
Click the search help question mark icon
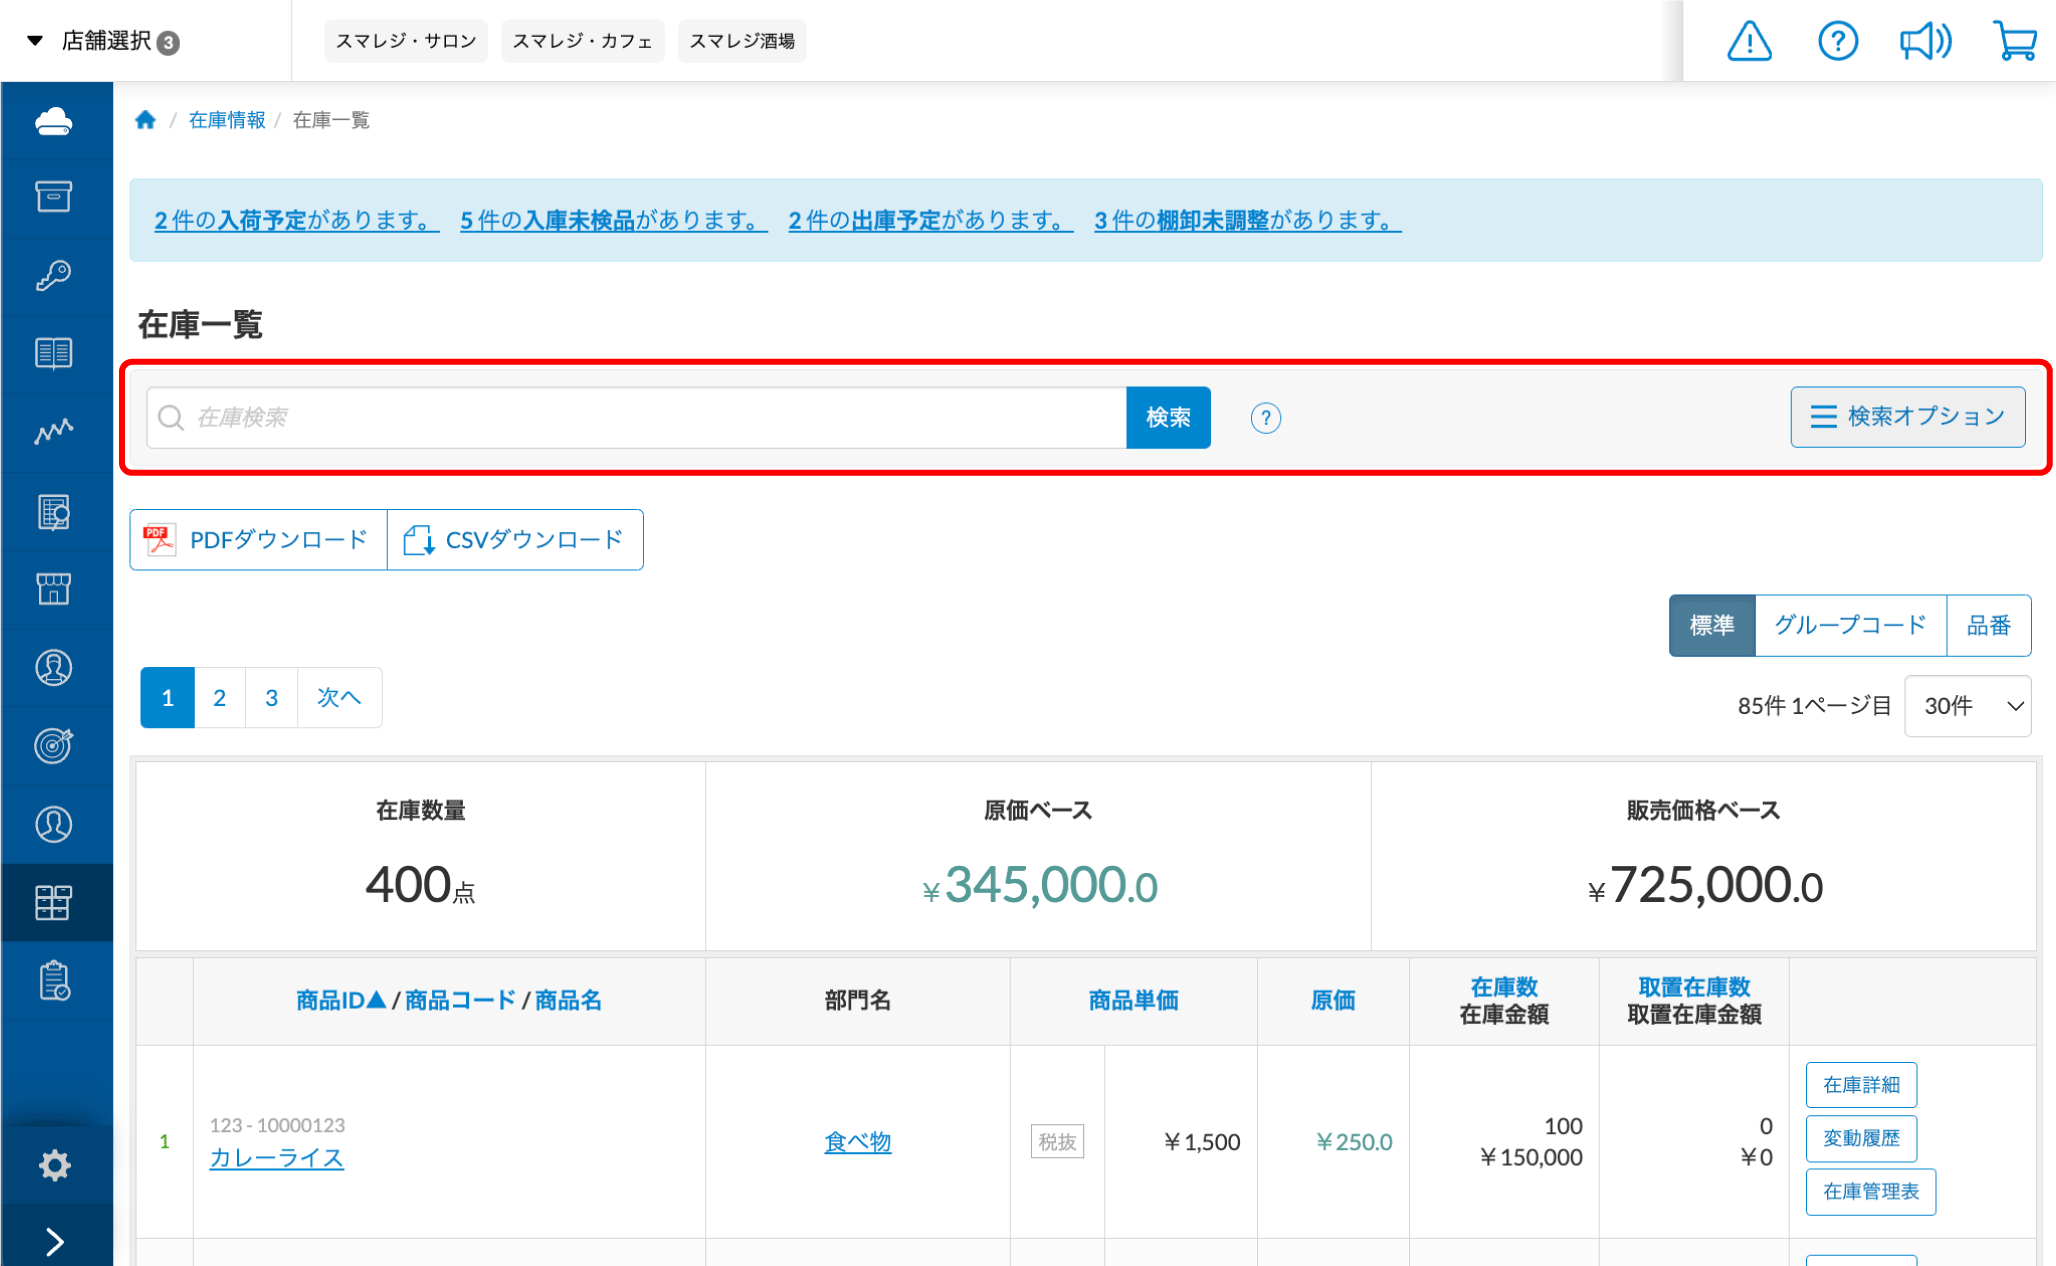1265,418
